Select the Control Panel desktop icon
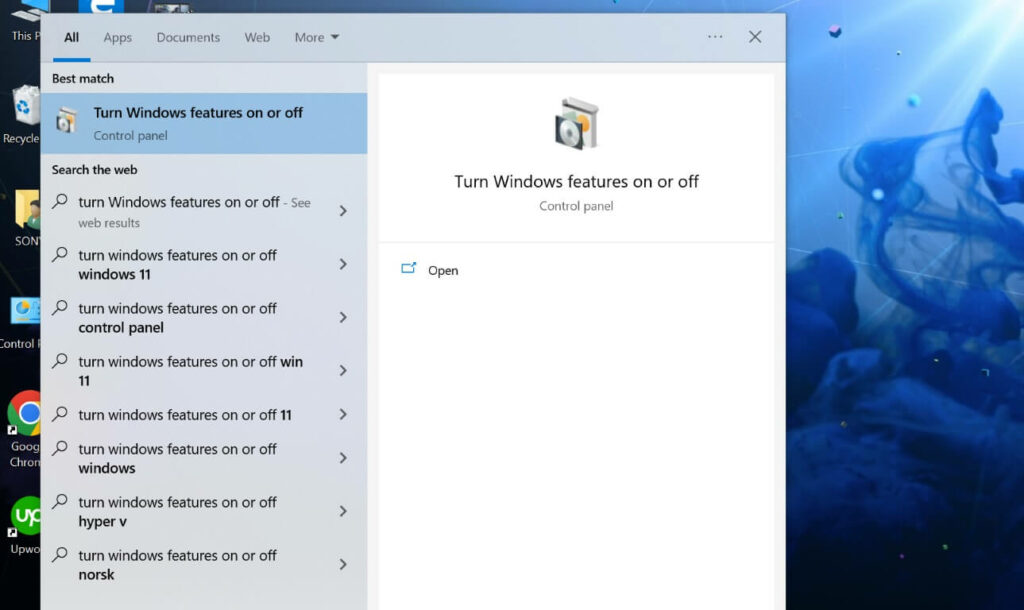 click(x=21, y=323)
